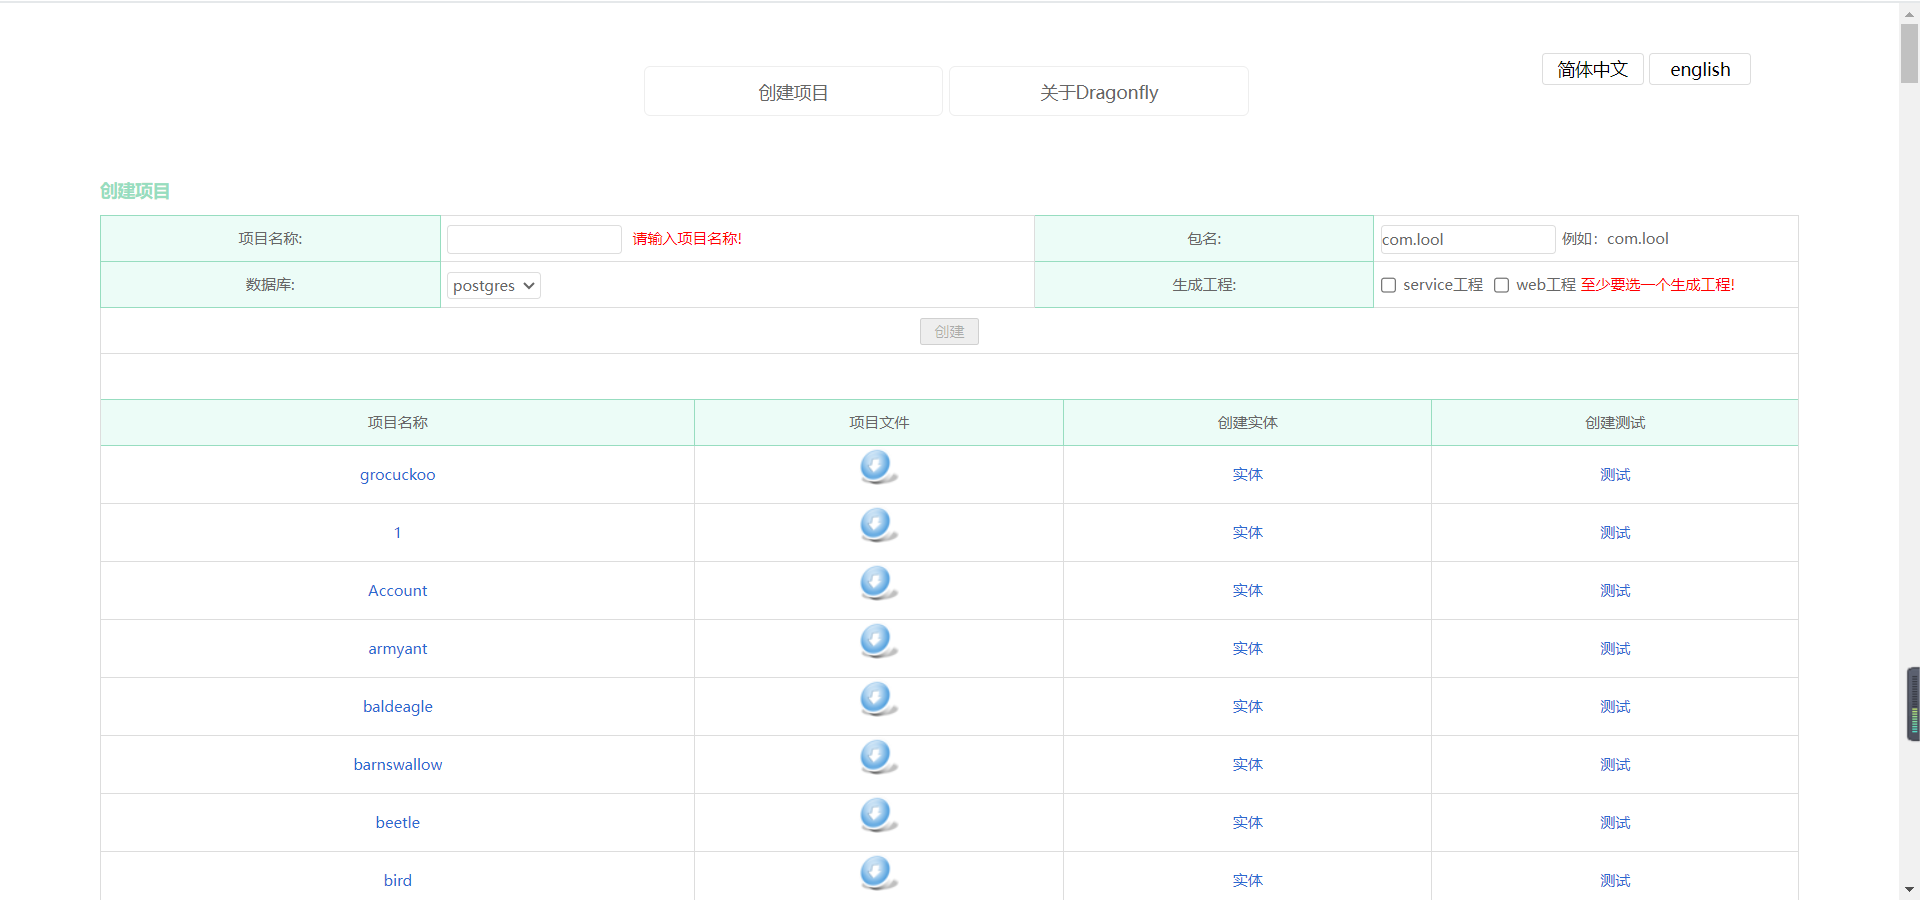Open the bird project link
This screenshot has width=1920, height=900.
click(398, 881)
